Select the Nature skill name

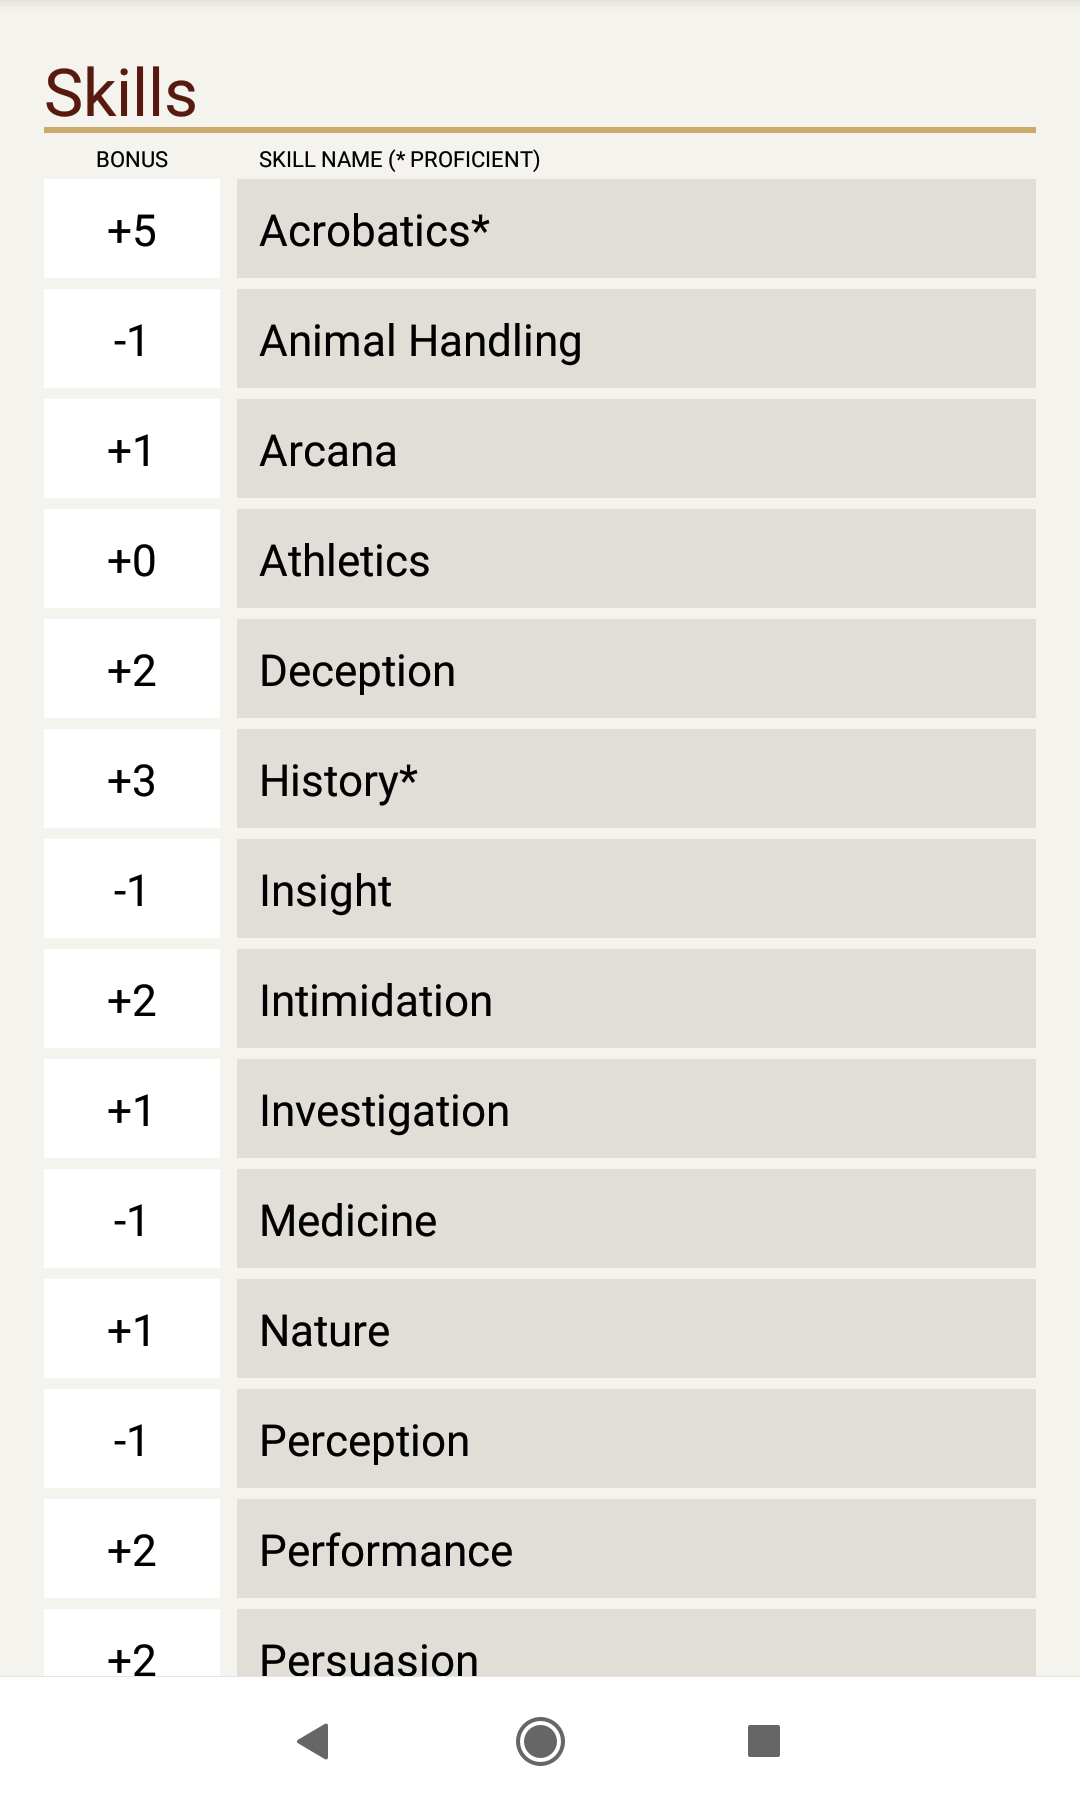(x=636, y=1329)
